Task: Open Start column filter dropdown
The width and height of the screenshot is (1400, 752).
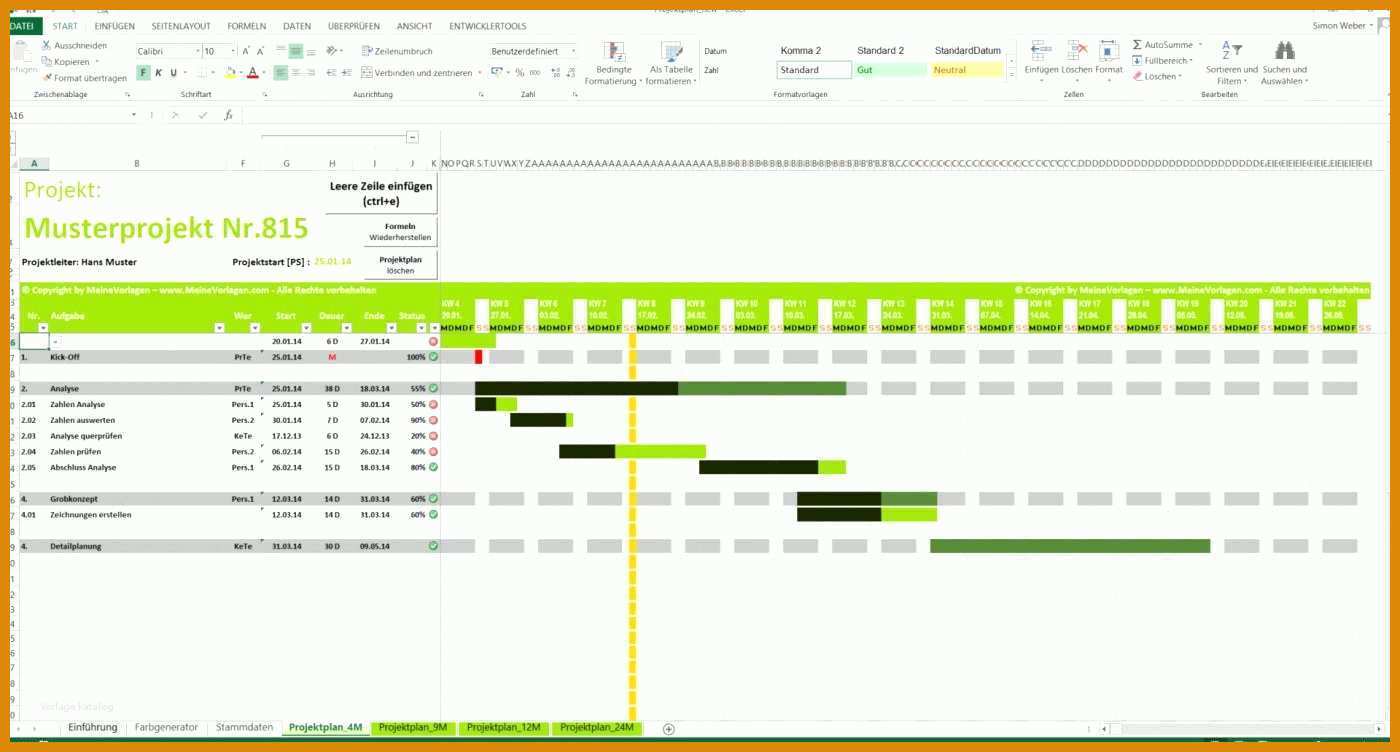Action: click(x=305, y=328)
